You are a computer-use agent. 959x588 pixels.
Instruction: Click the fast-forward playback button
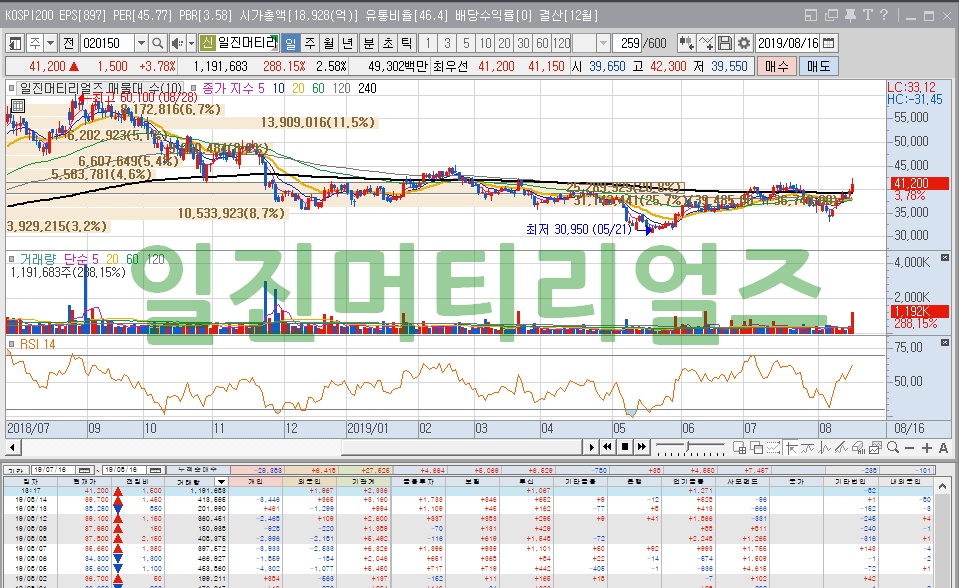tap(641, 447)
